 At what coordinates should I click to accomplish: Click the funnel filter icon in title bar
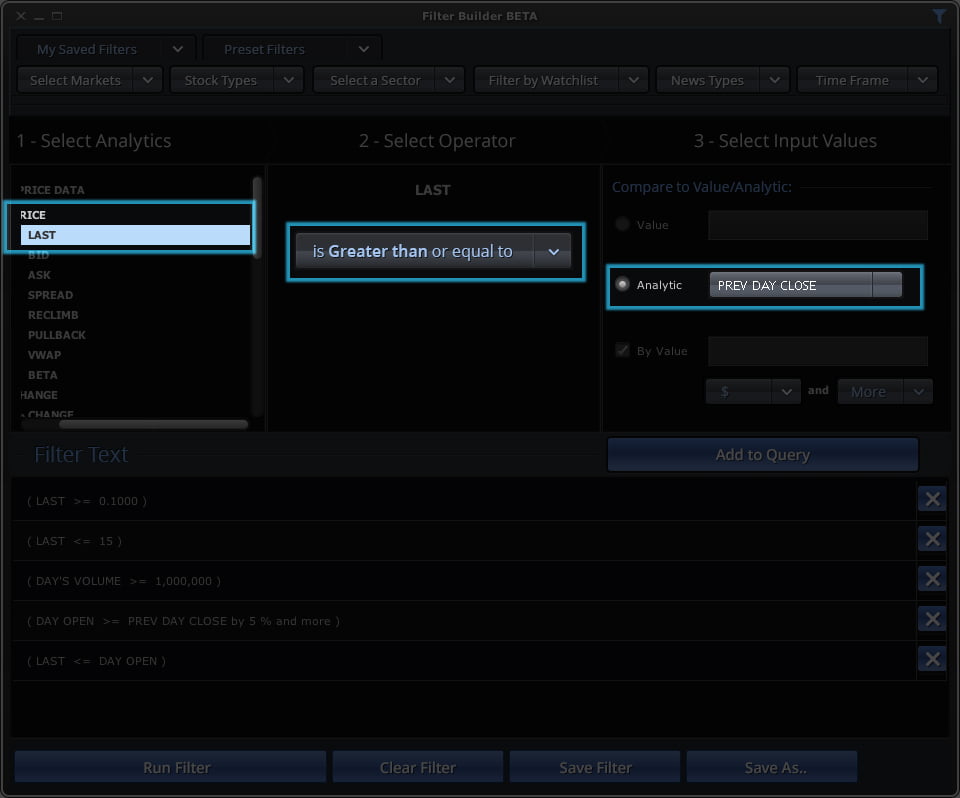click(939, 16)
